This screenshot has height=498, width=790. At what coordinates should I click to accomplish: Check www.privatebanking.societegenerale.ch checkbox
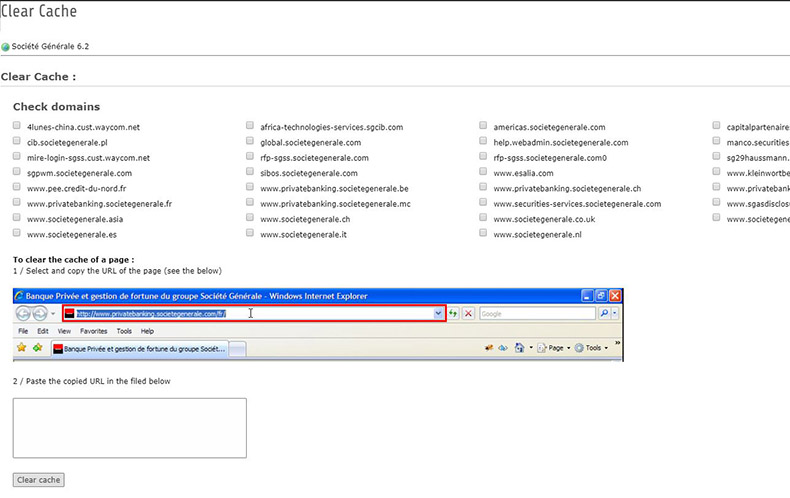(x=483, y=187)
